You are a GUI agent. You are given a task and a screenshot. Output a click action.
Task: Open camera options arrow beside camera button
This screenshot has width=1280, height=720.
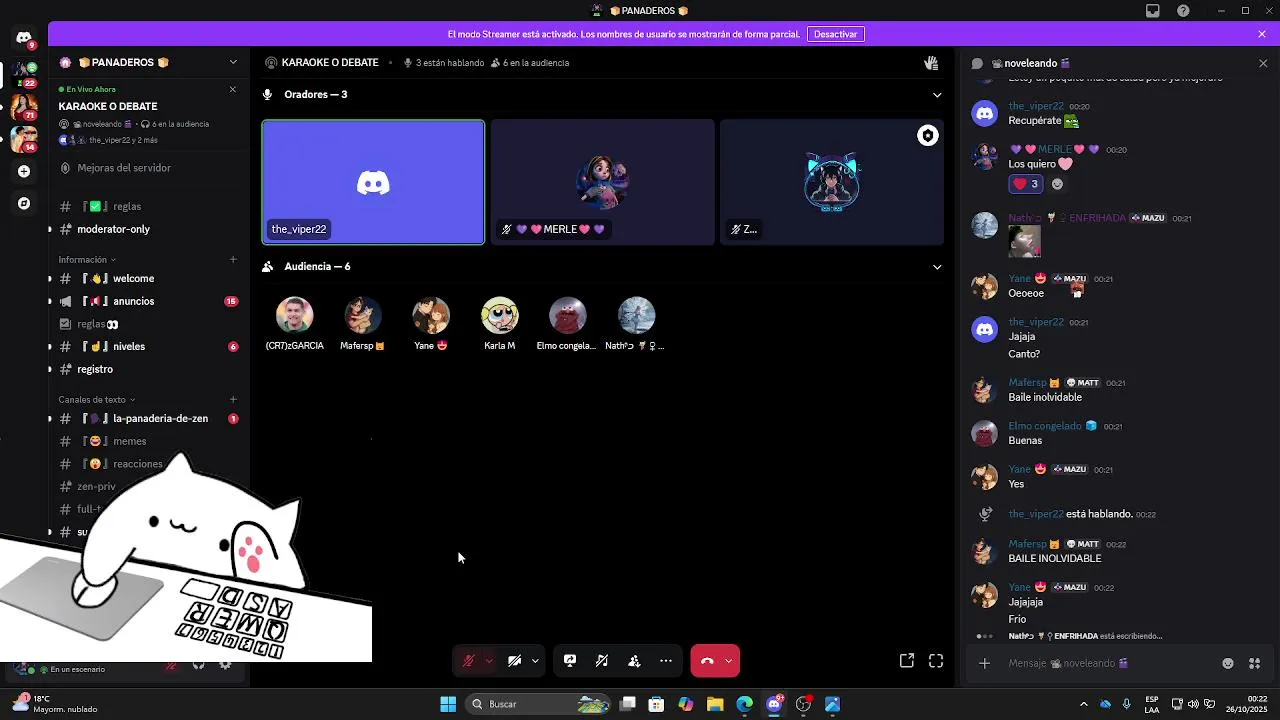pos(535,661)
